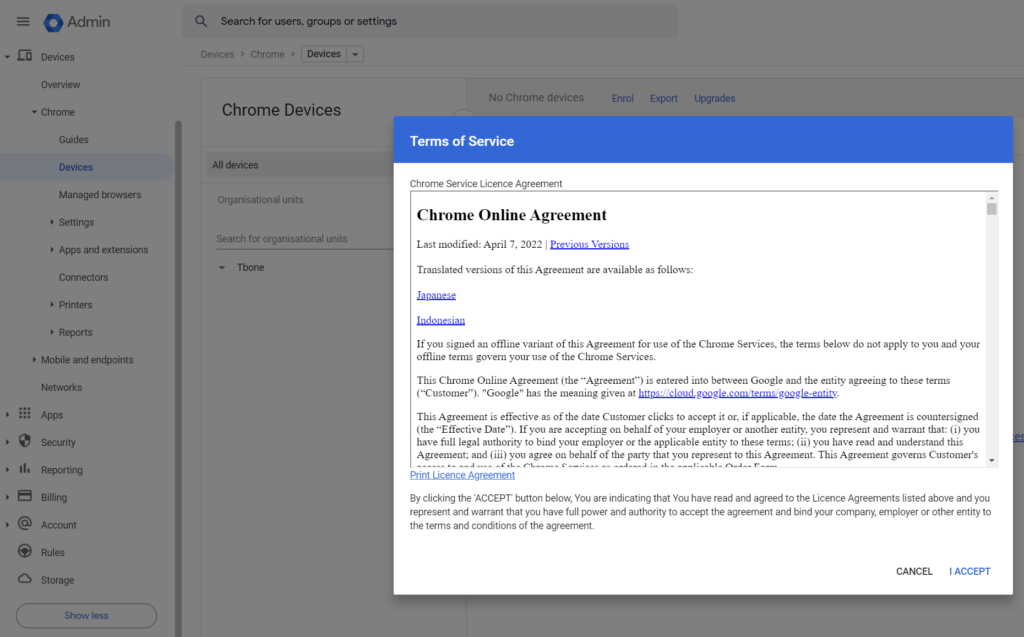The height and width of the screenshot is (637, 1024).
Task: Expand the Security section arrow
Action: [7, 442]
